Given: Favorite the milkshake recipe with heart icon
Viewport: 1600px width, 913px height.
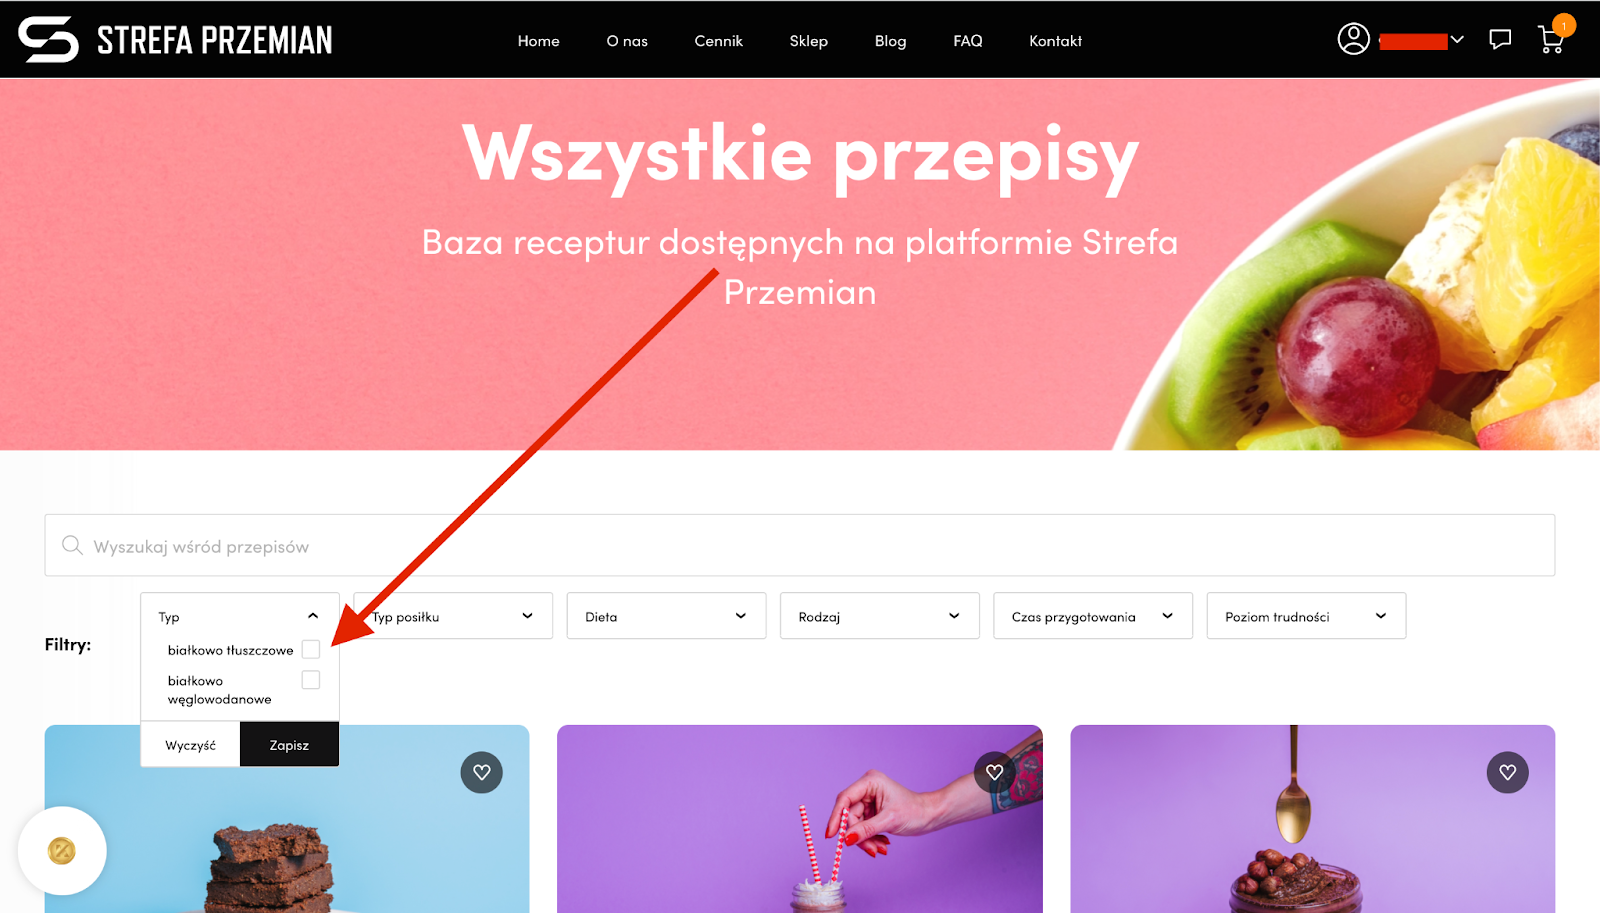Looking at the screenshot, I should click(x=994, y=772).
